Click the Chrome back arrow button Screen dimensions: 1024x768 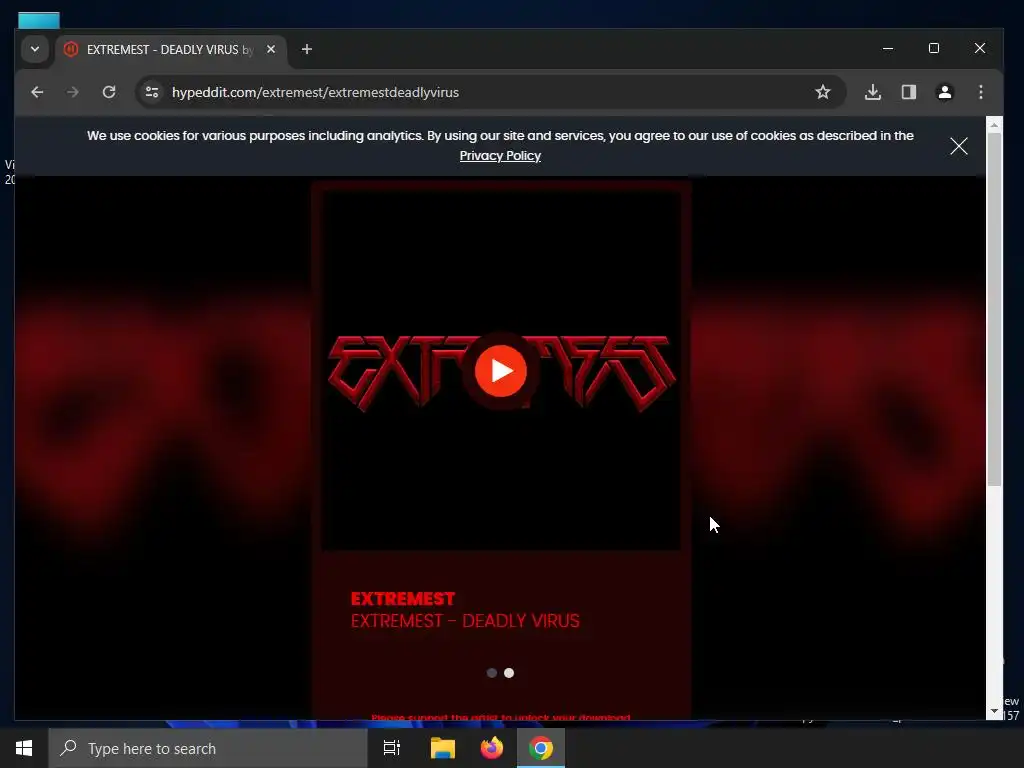(37, 92)
